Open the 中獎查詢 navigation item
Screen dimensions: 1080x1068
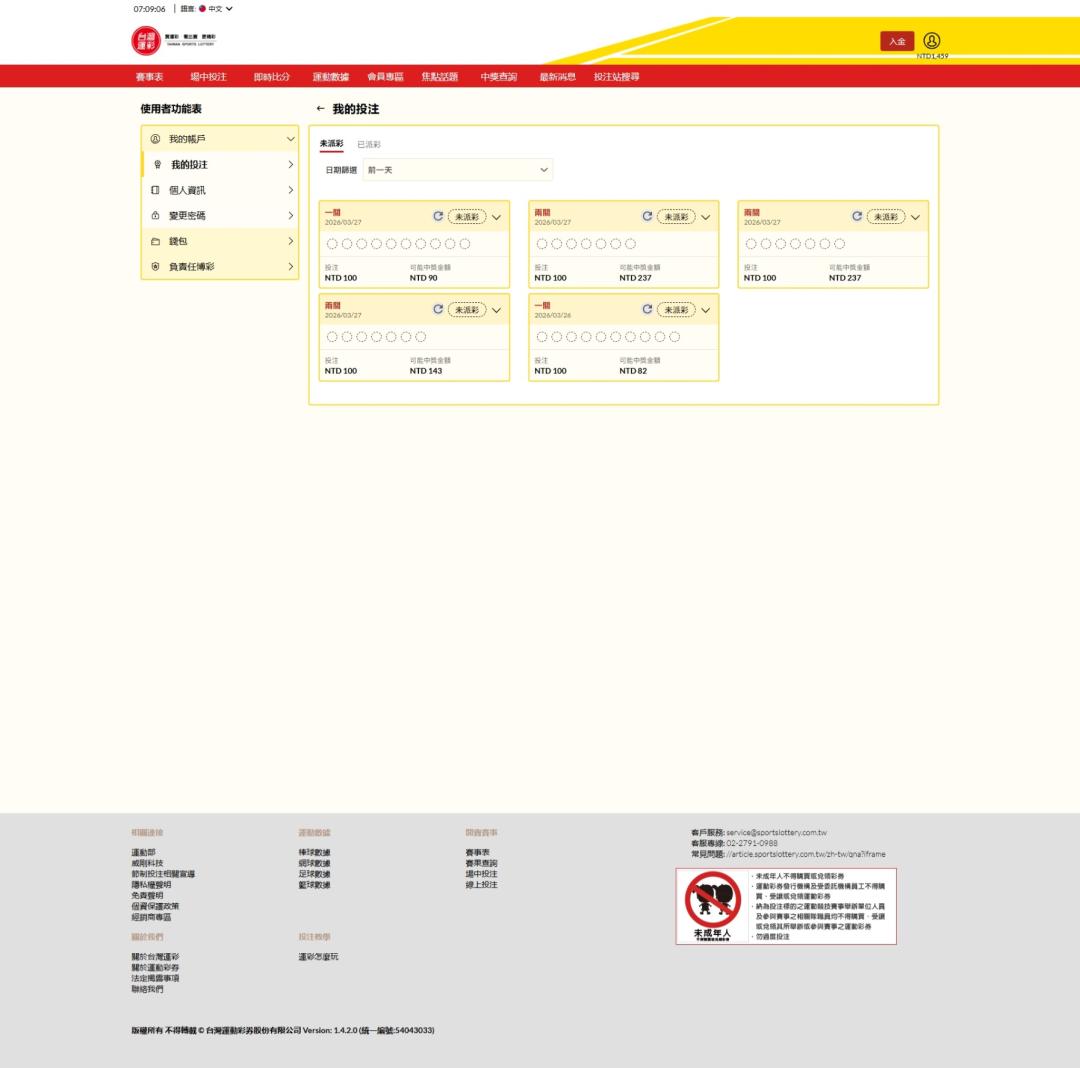[499, 76]
